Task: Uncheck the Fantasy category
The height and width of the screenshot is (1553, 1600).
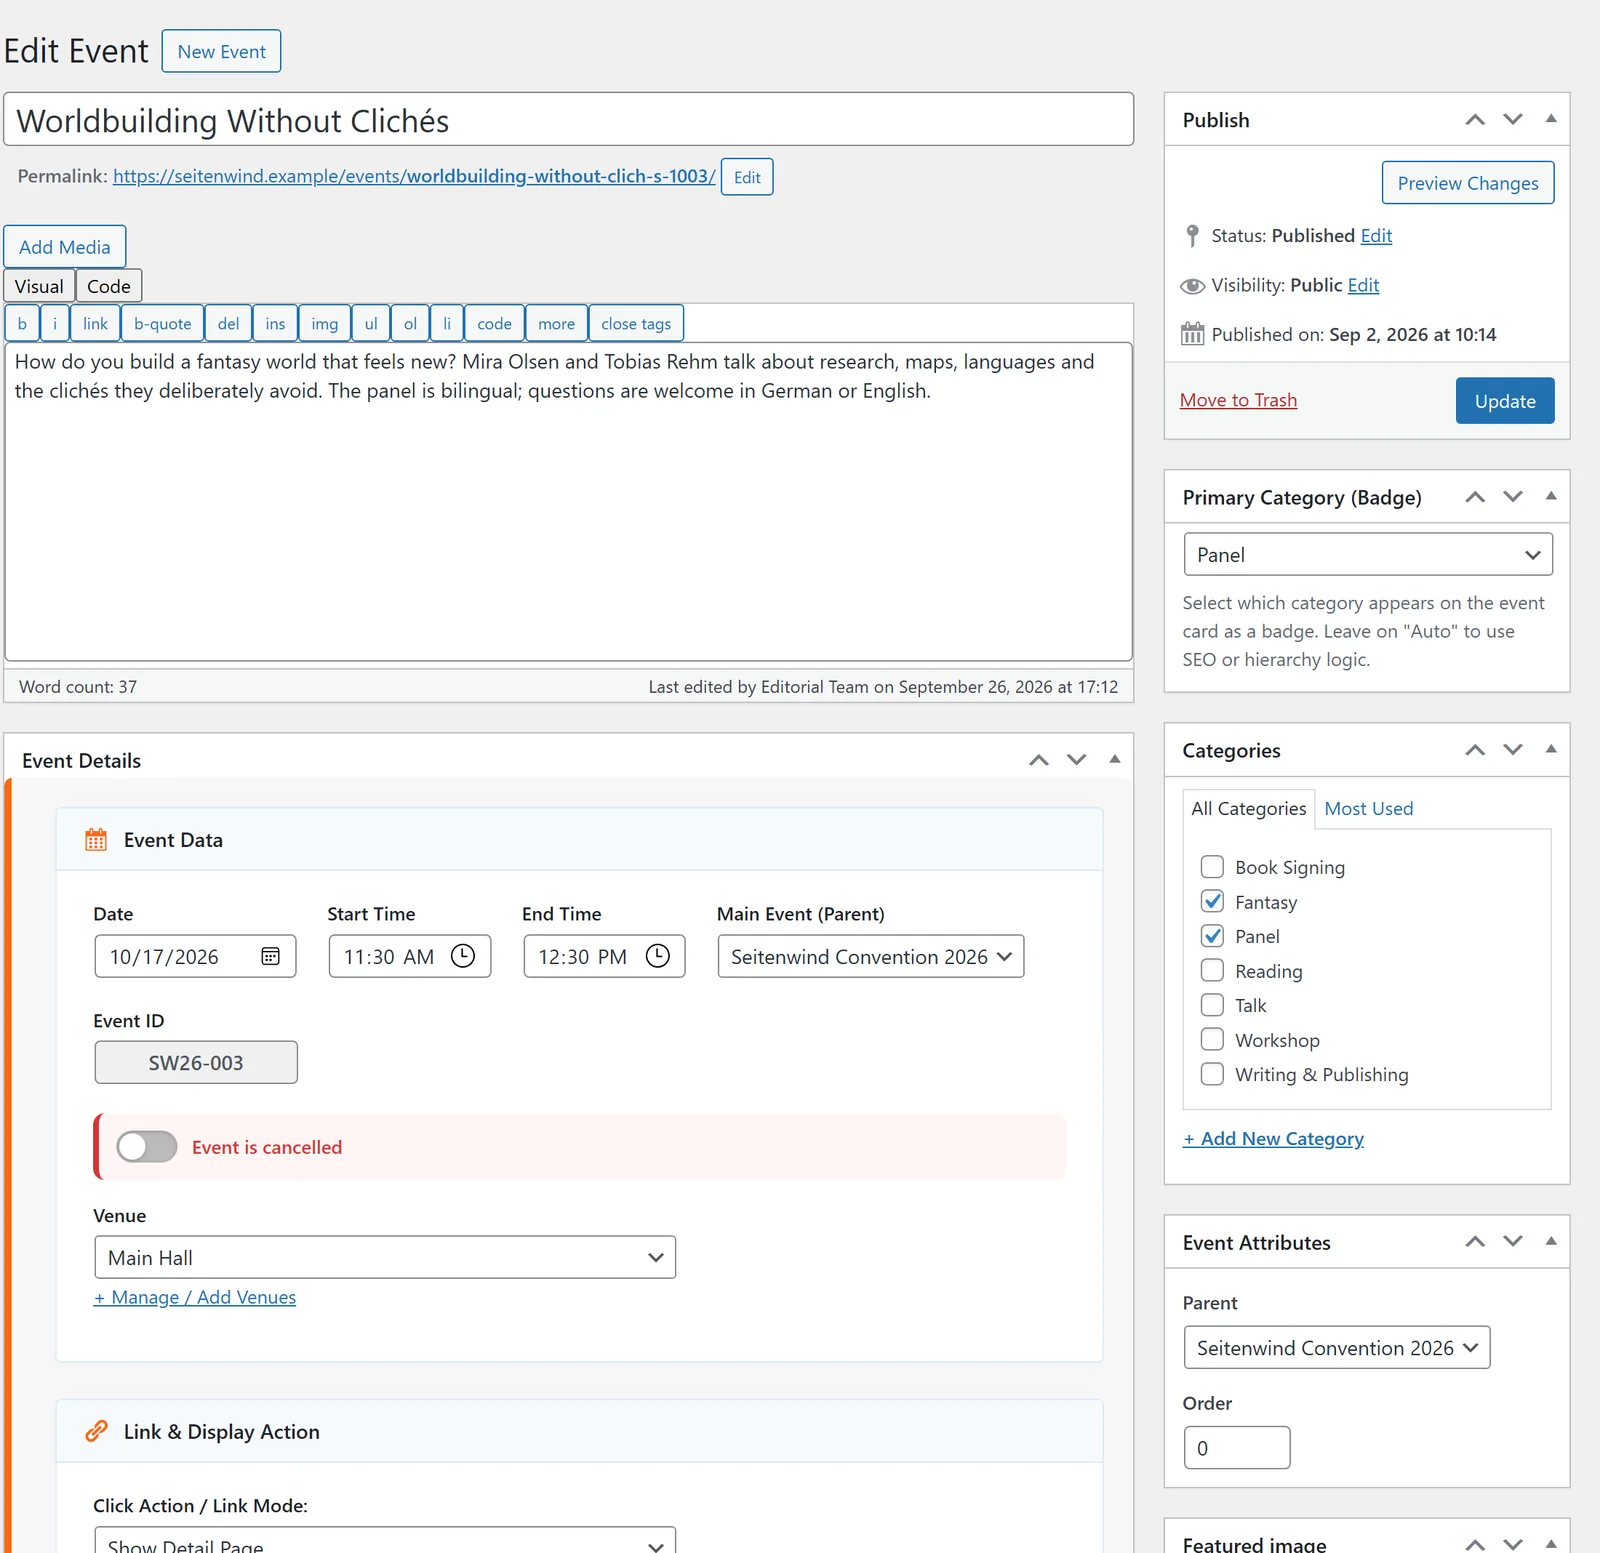Action: [1212, 901]
